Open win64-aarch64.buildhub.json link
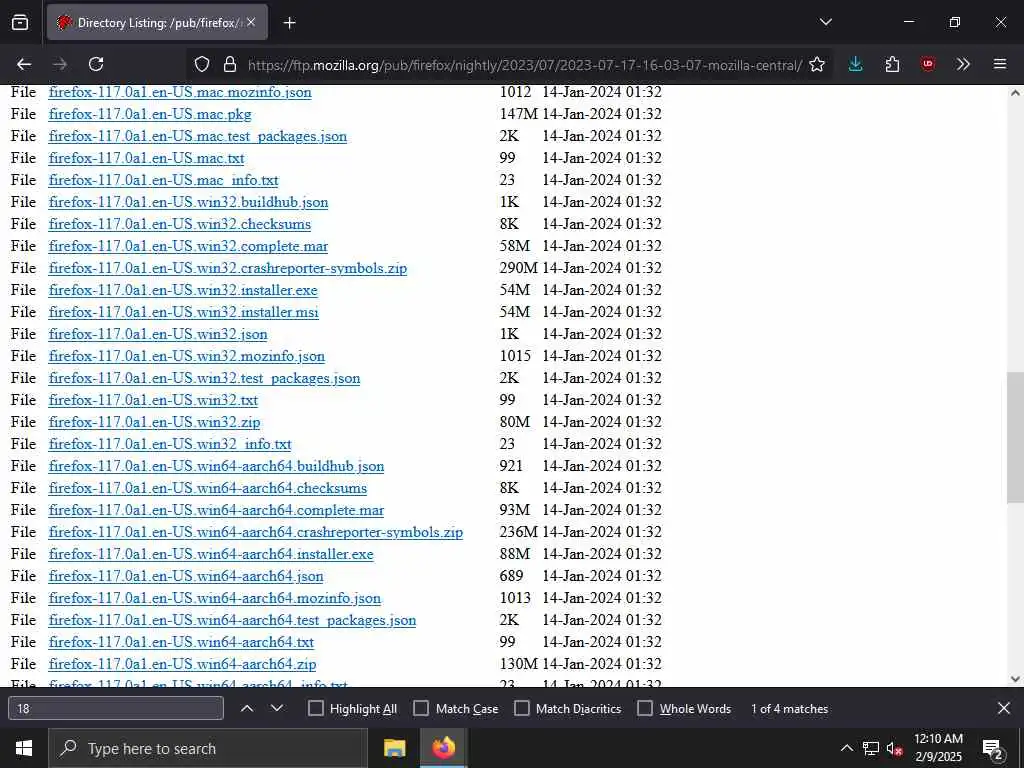Screen dimensions: 1024x768 pos(216,466)
